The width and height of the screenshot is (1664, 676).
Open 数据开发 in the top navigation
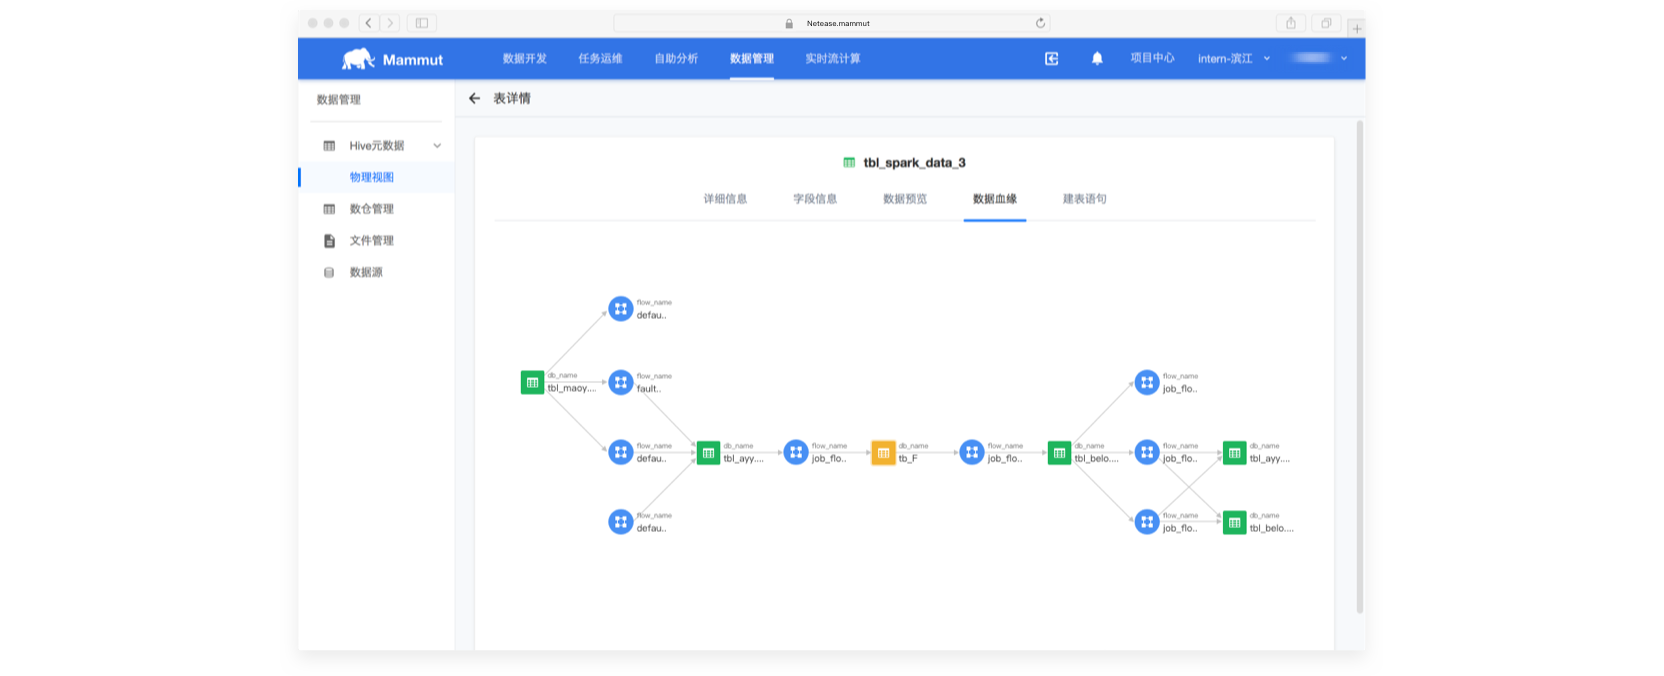(525, 59)
